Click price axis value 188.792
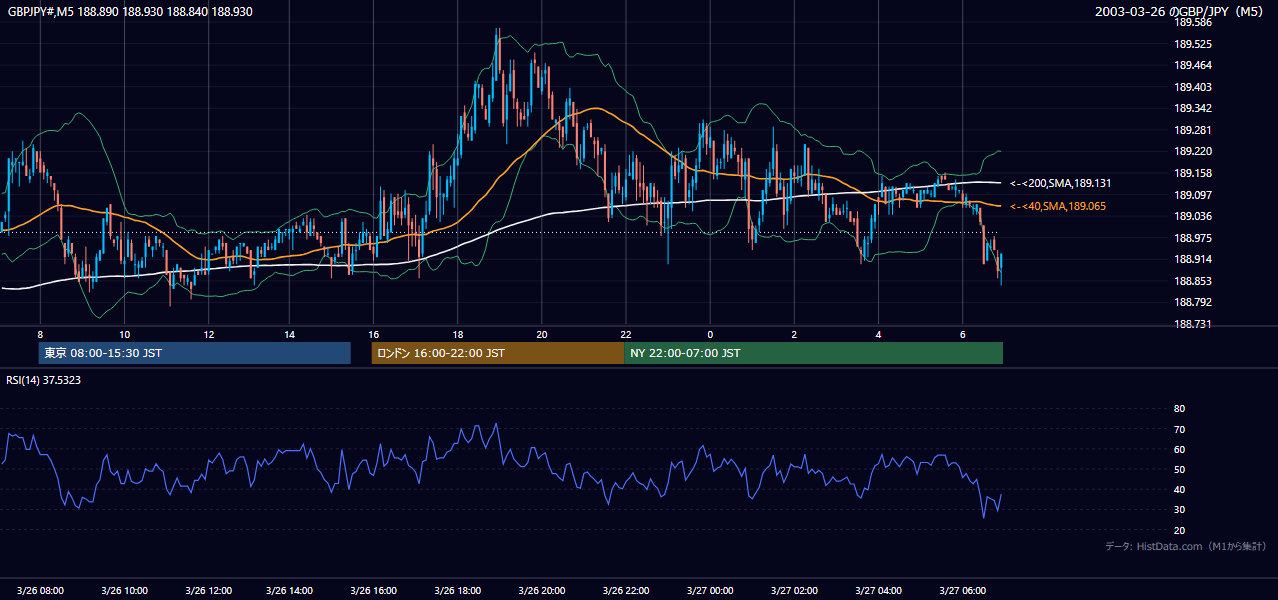This screenshot has width=1278, height=600. click(1192, 302)
